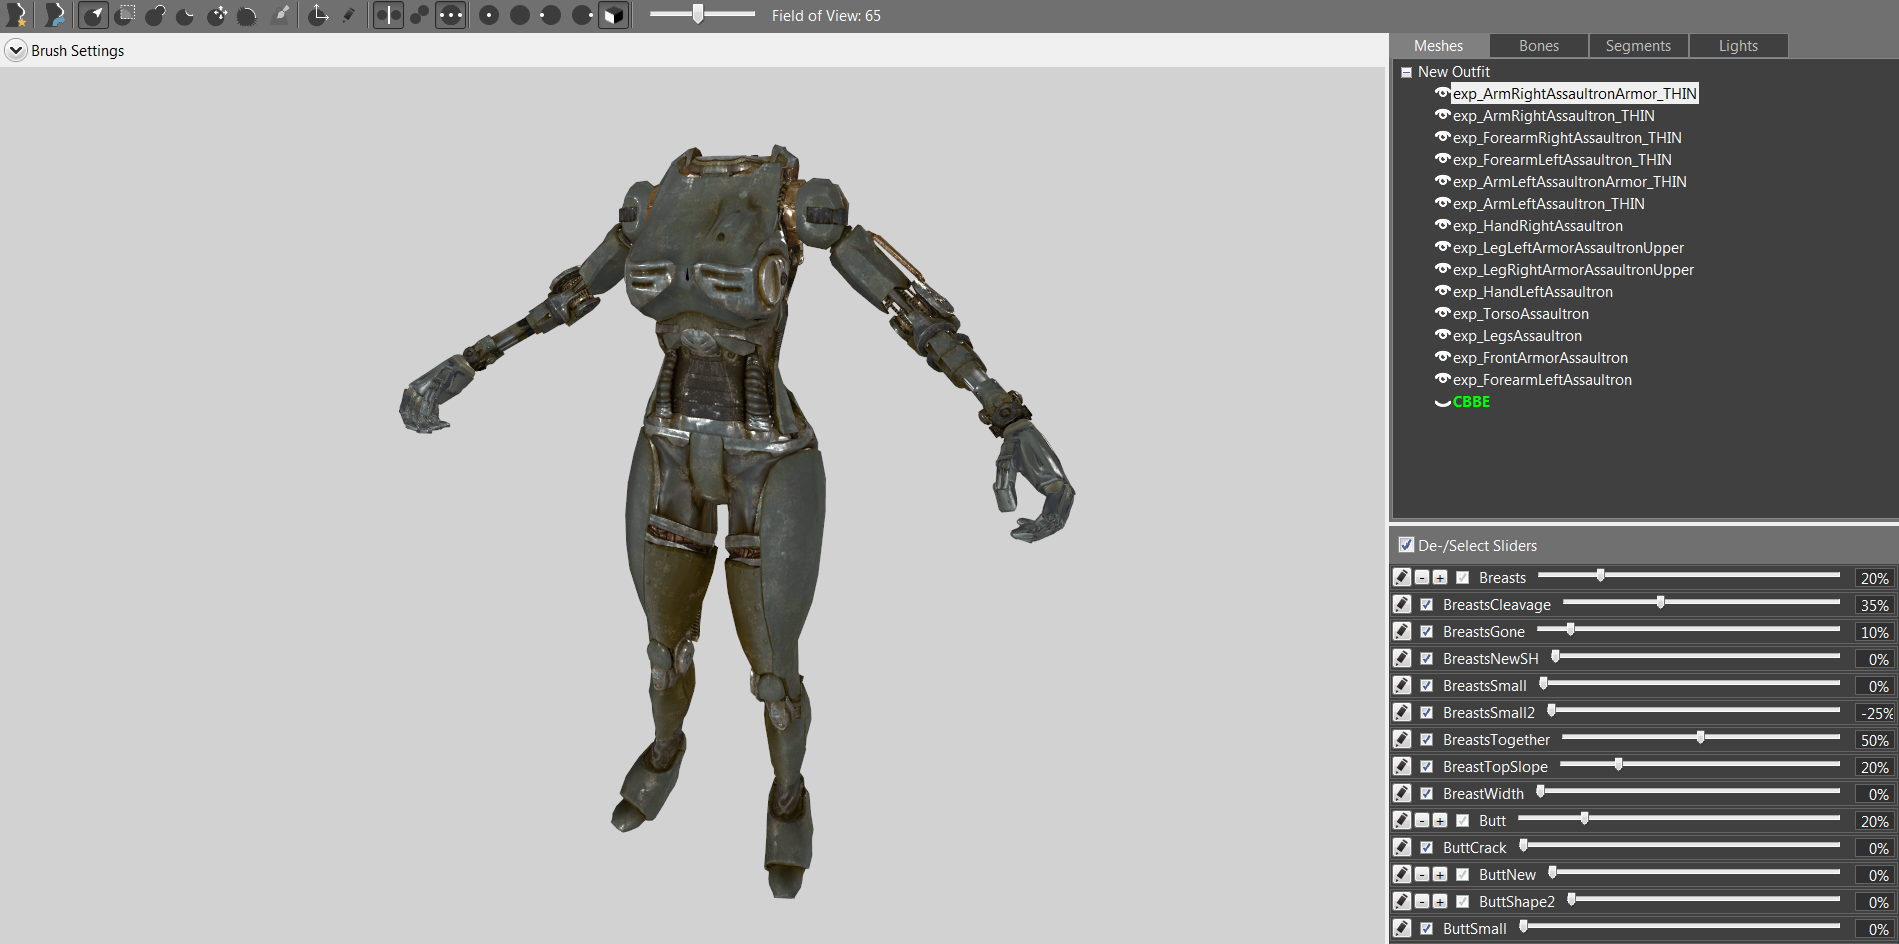This screenshot has width=1899, height=944.
Task: Select the exp_HandRightAssaultron mesh
Action: tap(1538, 226)
